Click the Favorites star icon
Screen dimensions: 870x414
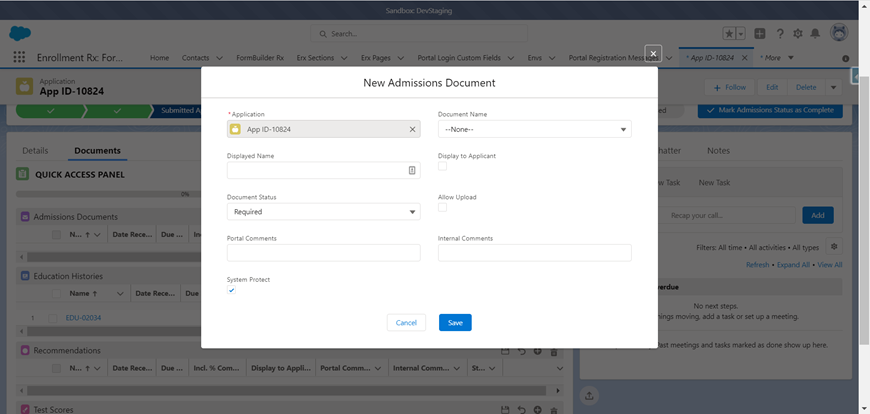[729, 33]
